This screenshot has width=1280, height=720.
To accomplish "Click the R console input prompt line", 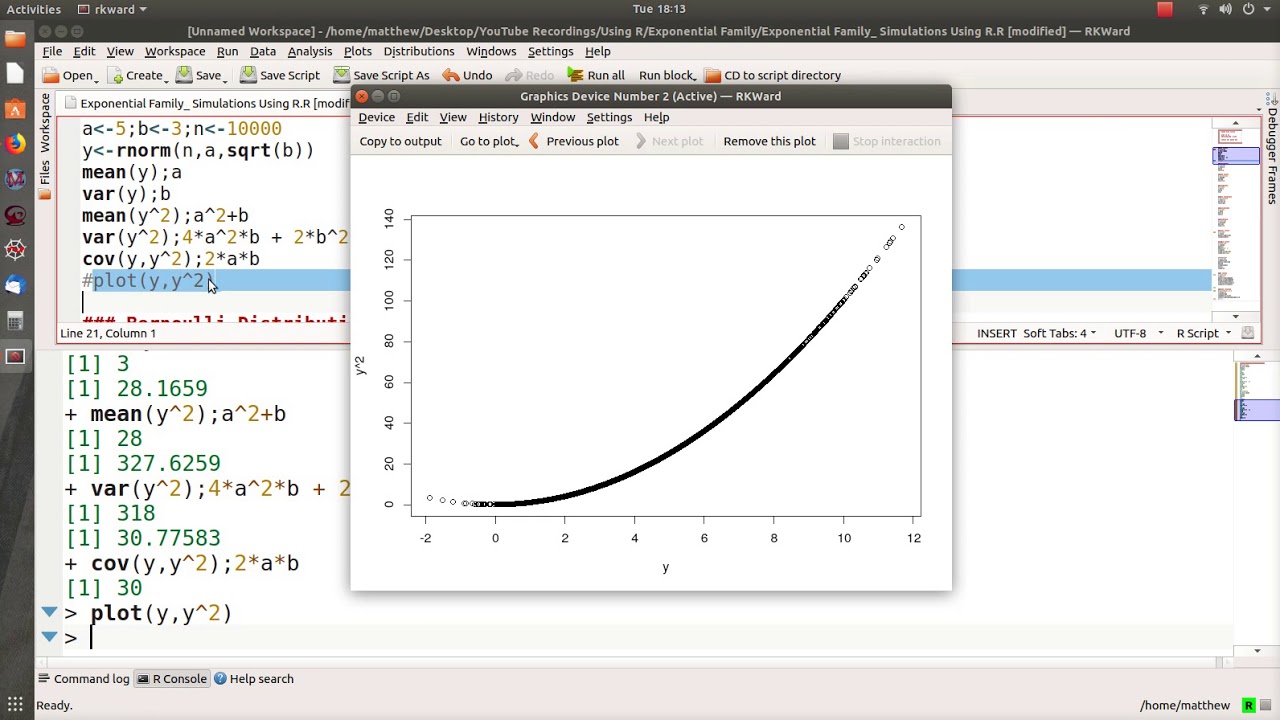I will tap(650, 637).
